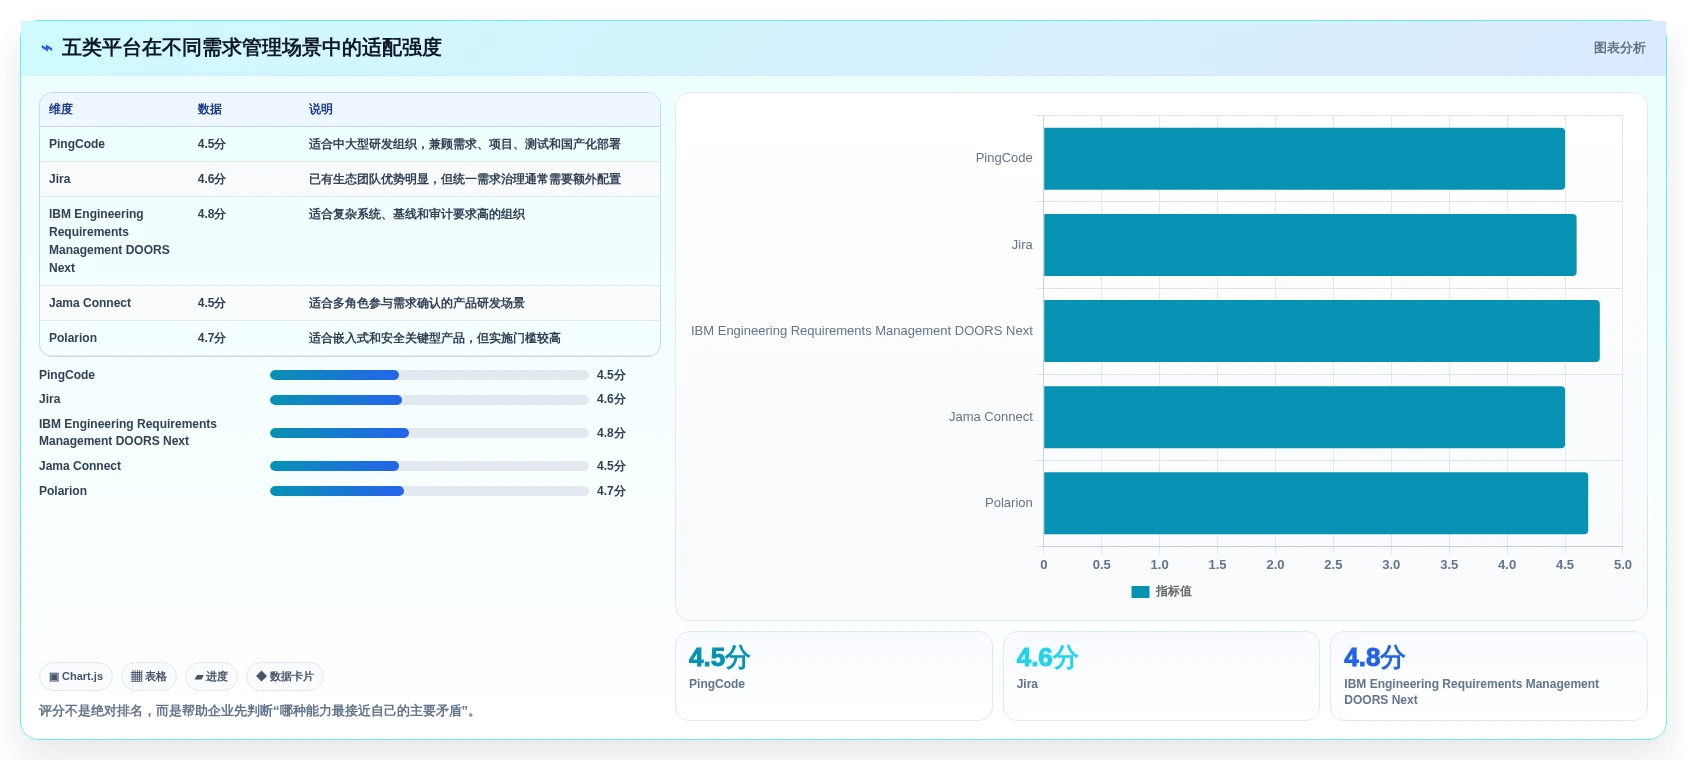The width and height of the screenshot is (1687, 760).
Task: Click description 适合复杂系统、基线和审计 cell
Action: click(417, 214)
